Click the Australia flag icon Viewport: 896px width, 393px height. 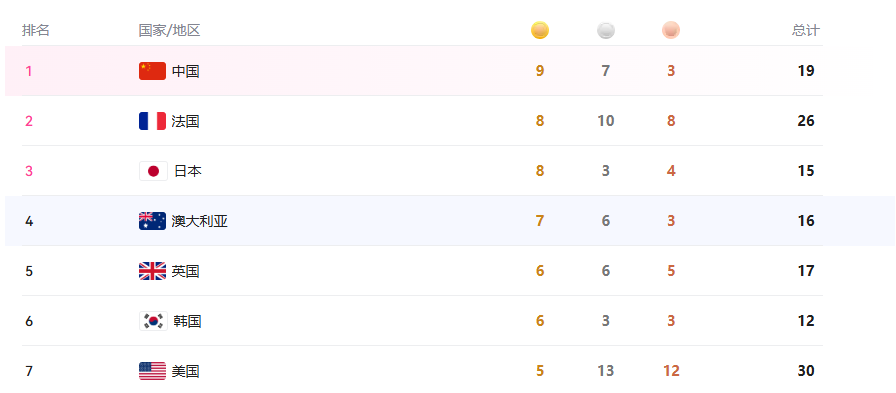point(153,221)
